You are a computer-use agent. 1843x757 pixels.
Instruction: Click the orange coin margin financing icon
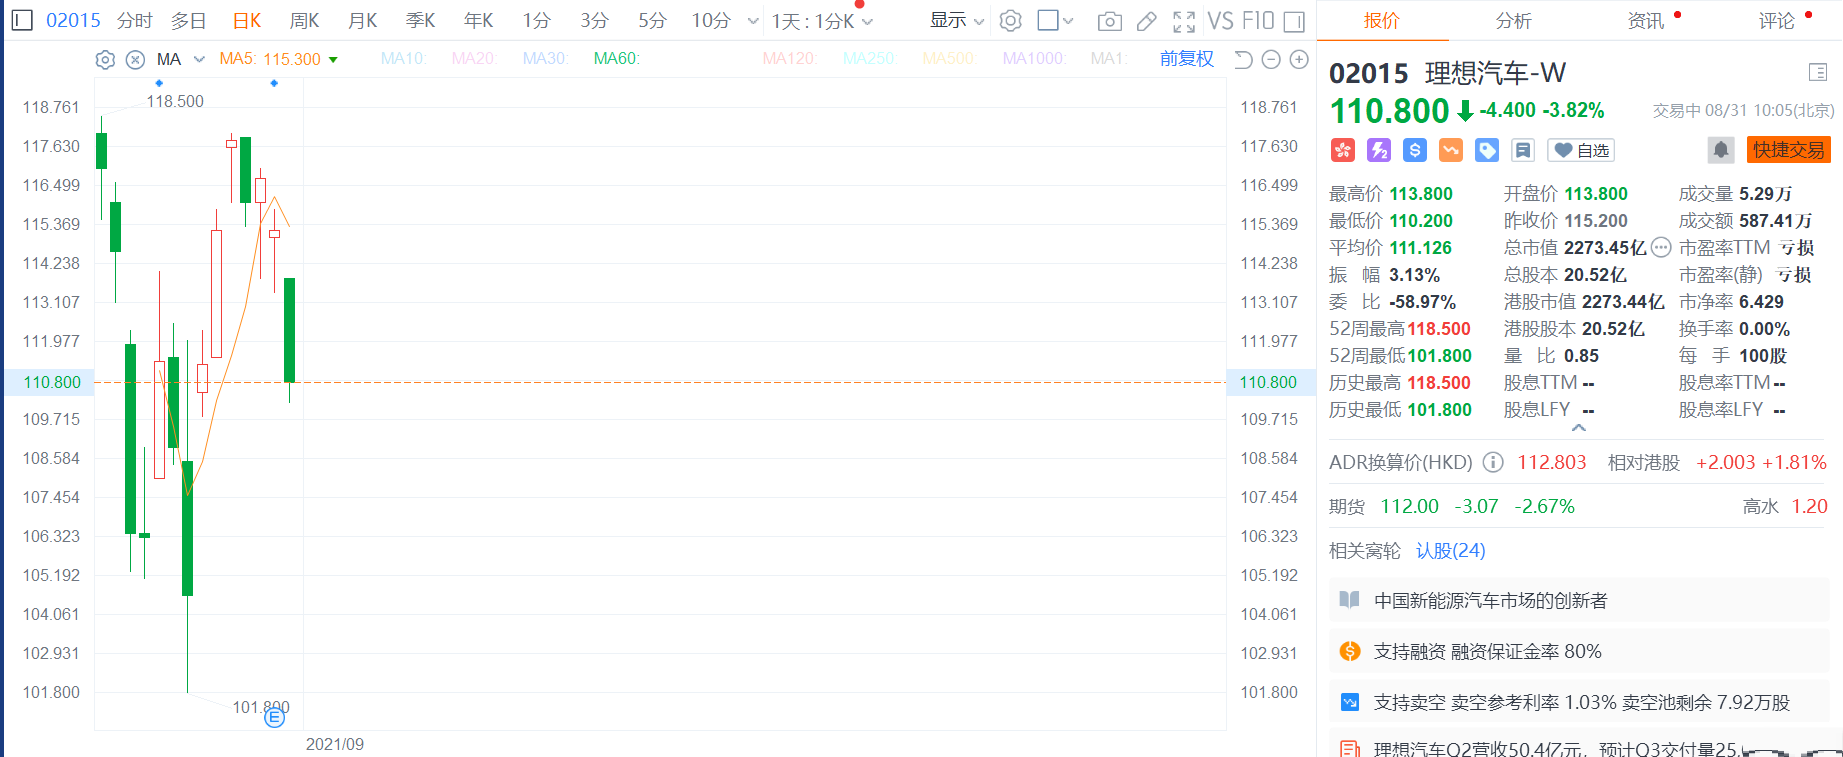[1350, 651]
